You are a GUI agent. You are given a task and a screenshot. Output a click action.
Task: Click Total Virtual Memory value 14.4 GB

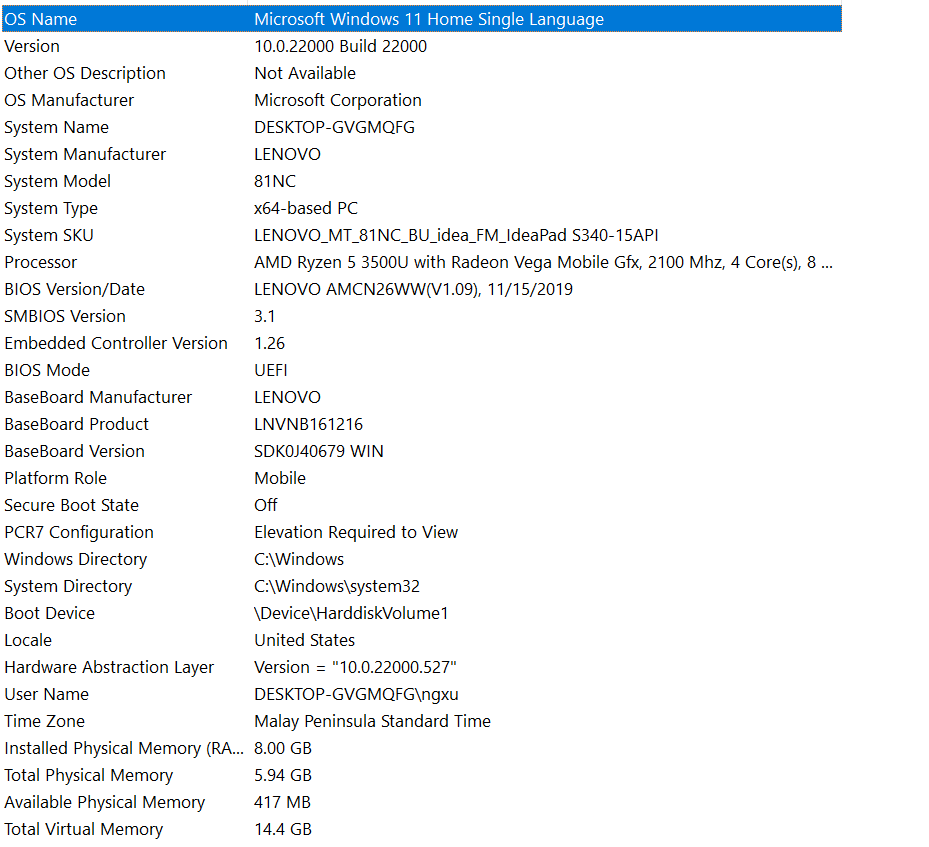point(283,829)
